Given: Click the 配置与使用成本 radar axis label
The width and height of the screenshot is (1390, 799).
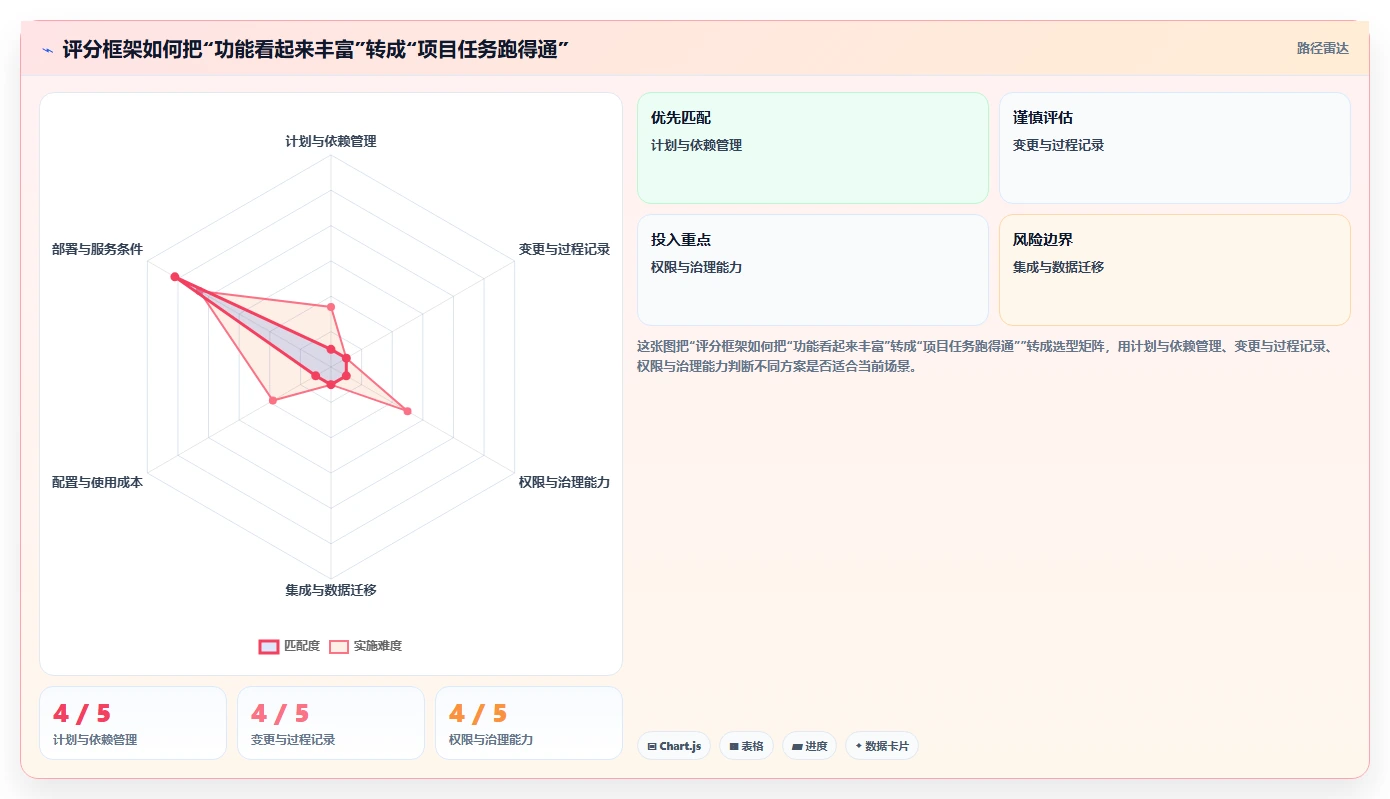Looking at the screenshot, I should [97, 482].
